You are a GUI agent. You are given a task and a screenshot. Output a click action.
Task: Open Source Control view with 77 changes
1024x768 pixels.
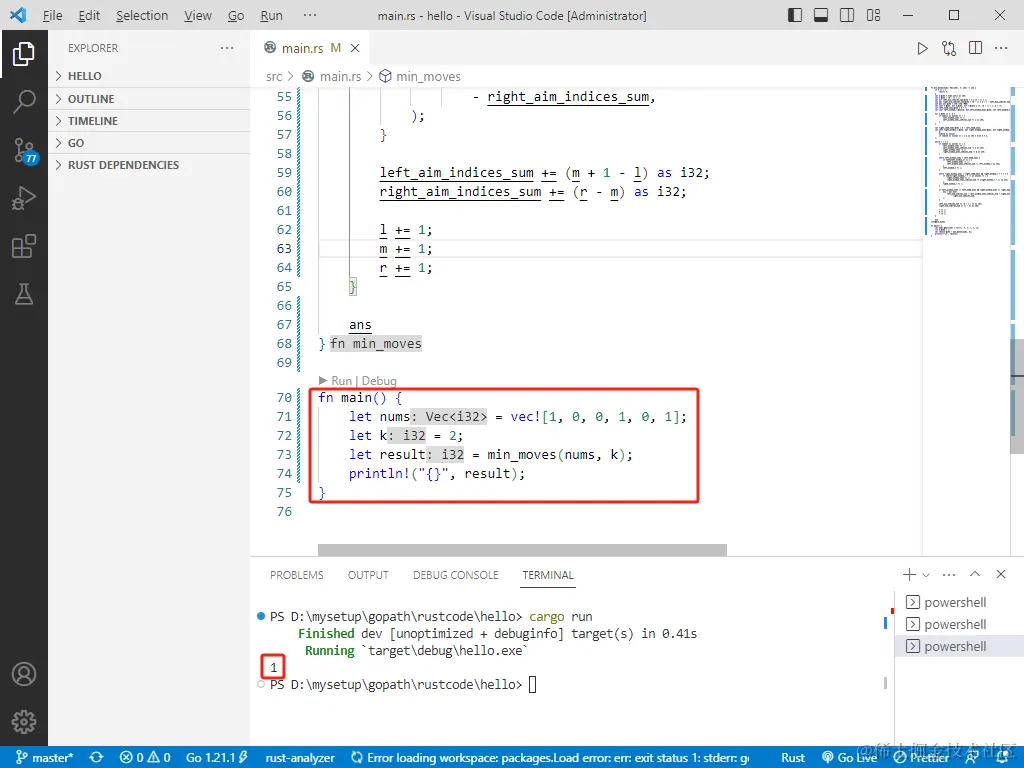(x=25, y=150)
